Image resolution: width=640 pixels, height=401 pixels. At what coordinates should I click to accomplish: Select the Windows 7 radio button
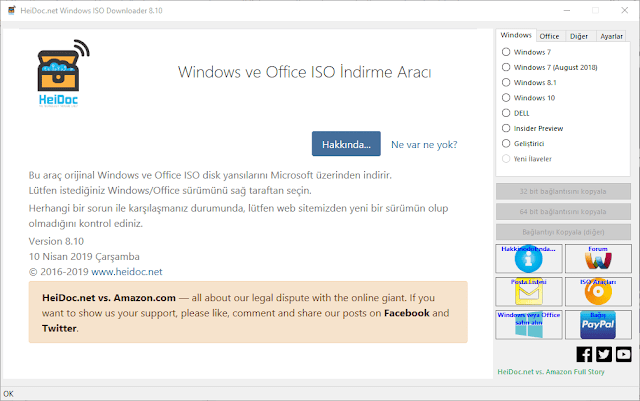[506, 52]
